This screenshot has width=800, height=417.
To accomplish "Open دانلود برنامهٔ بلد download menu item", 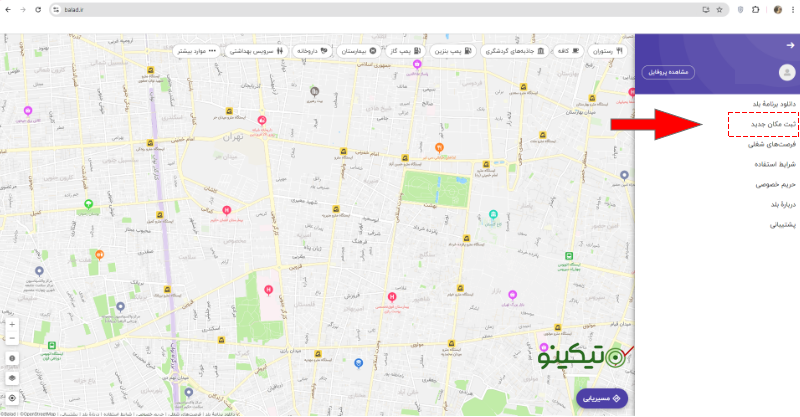I will click(774, 104).
